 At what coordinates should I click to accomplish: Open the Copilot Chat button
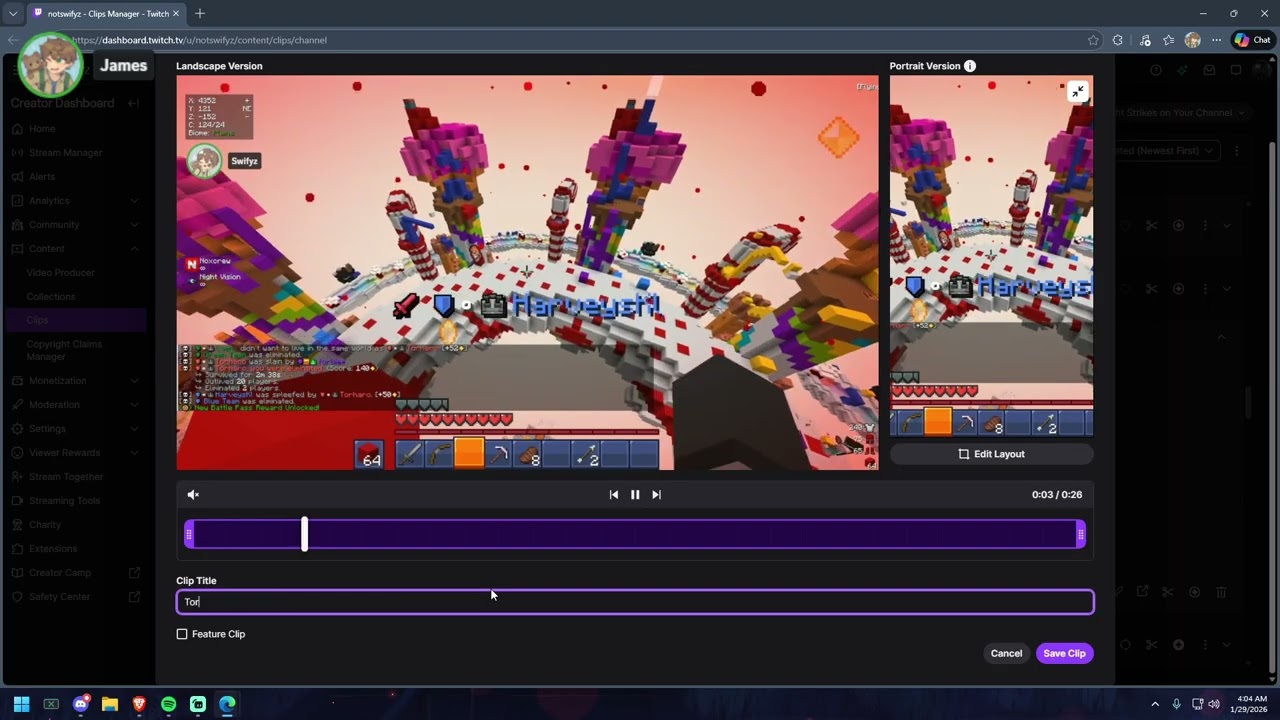click(1252, 40)
